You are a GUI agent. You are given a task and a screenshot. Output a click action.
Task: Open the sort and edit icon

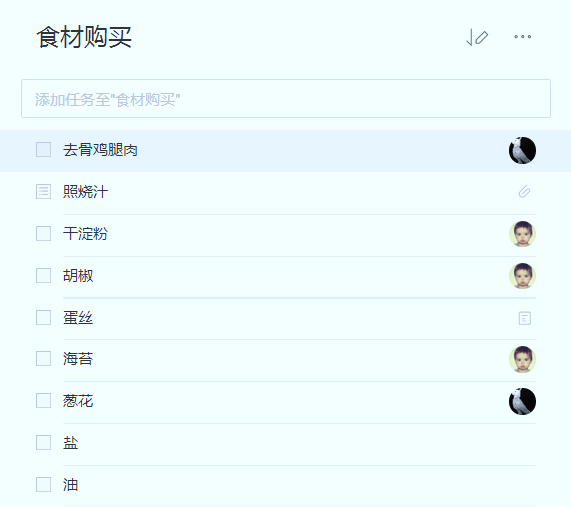coord(477,37)
